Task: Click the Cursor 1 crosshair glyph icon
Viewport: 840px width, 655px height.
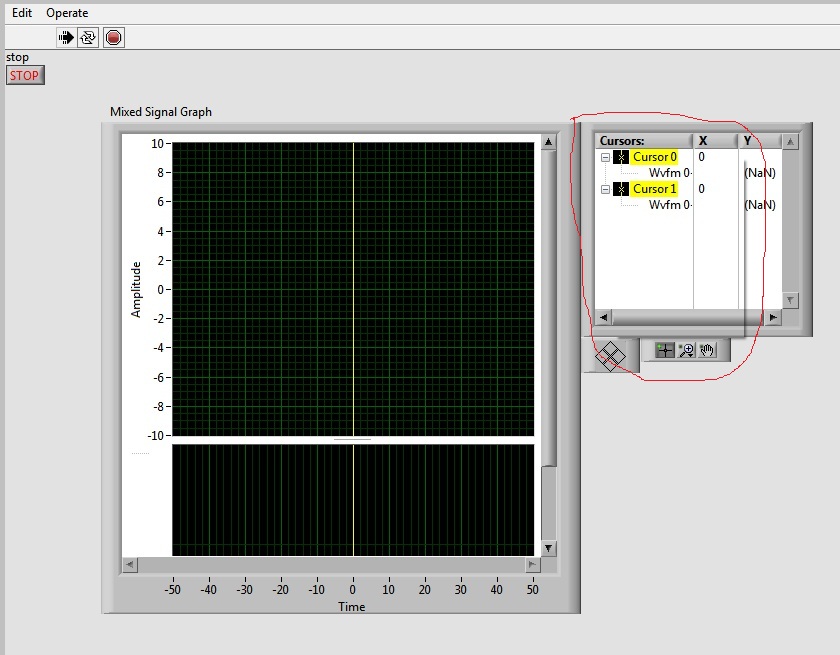Action: pyautogui.click(x=621, y=189)
